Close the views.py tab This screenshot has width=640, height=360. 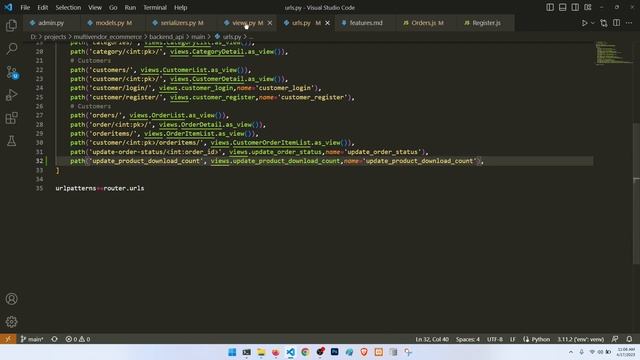(x=270, y=23)
